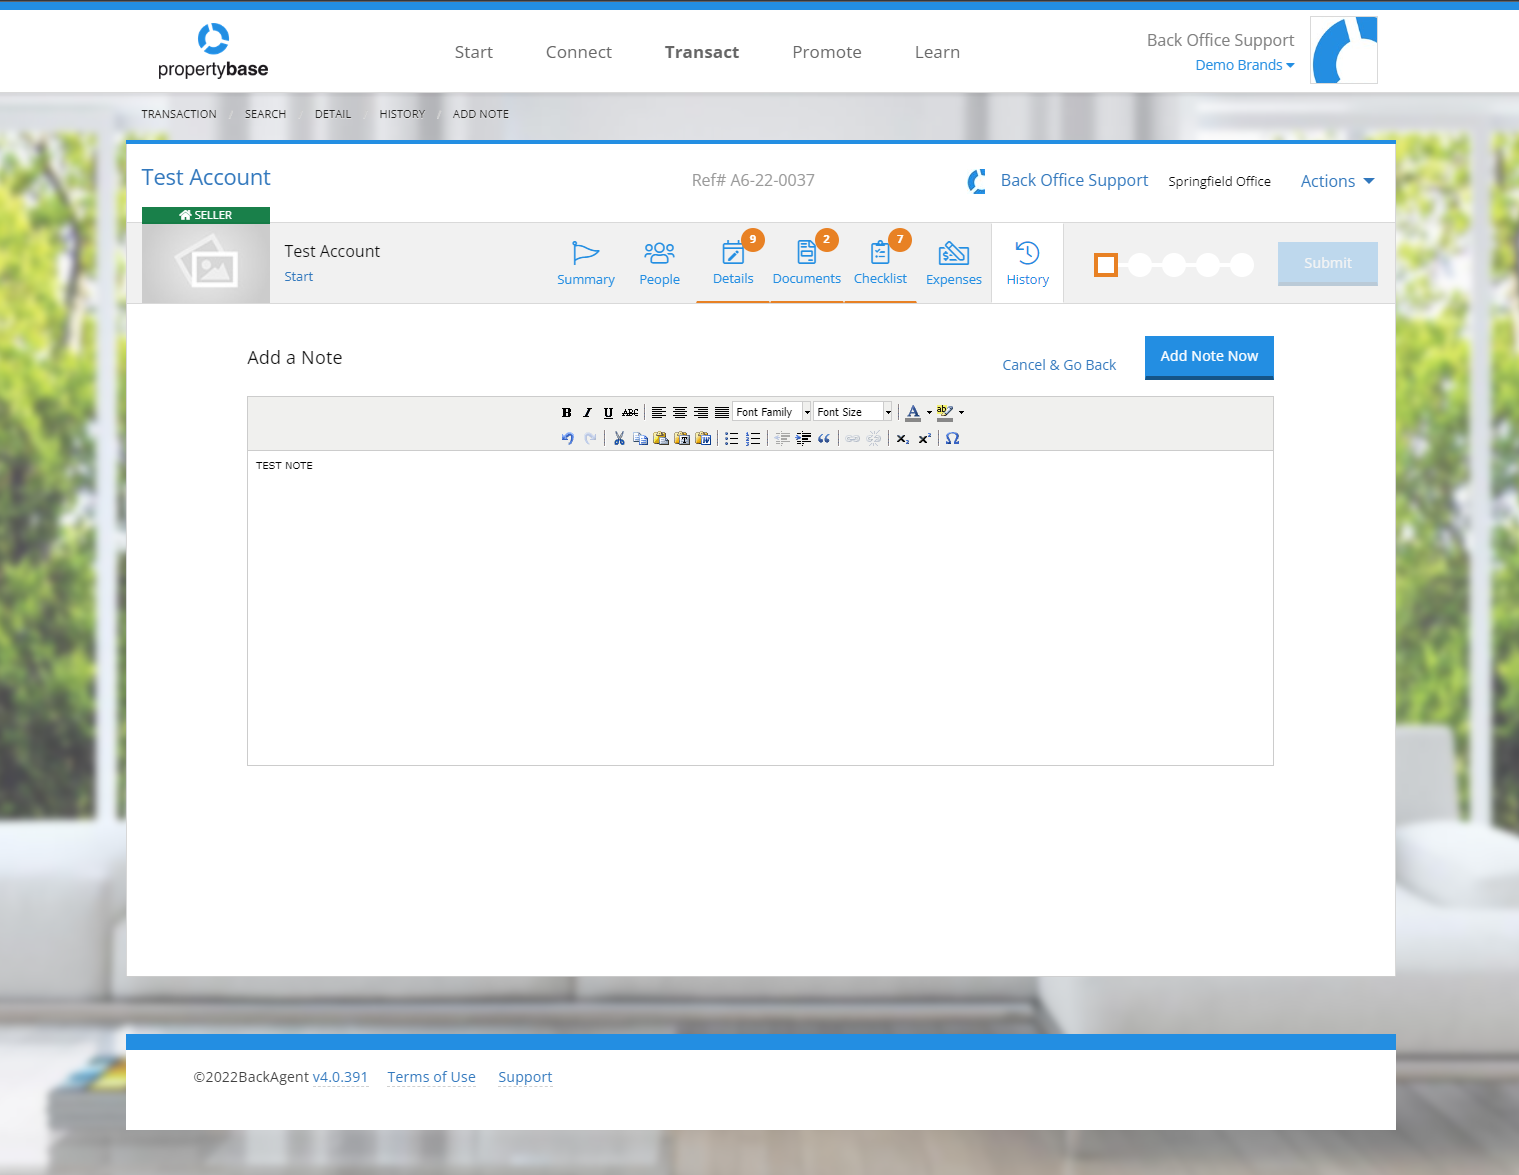
Task: Insert a special character using the omega icon
Action: pyautogui.click(x=952, y=438)
